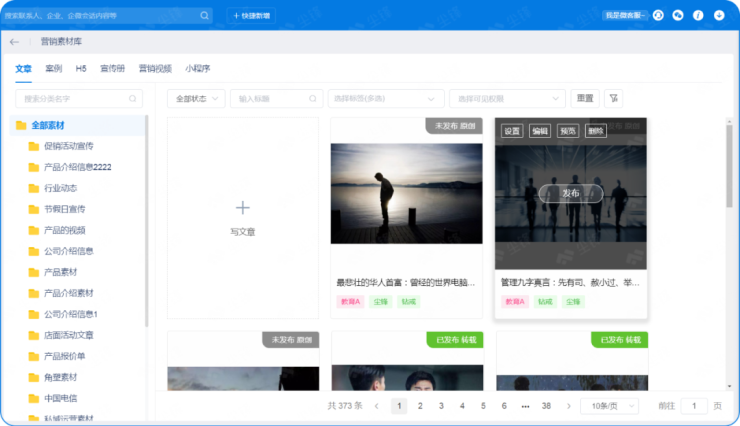Viewport: 740px width, 426px height.
Task: Switch to the 营销视频 tab
Action: 153,68
